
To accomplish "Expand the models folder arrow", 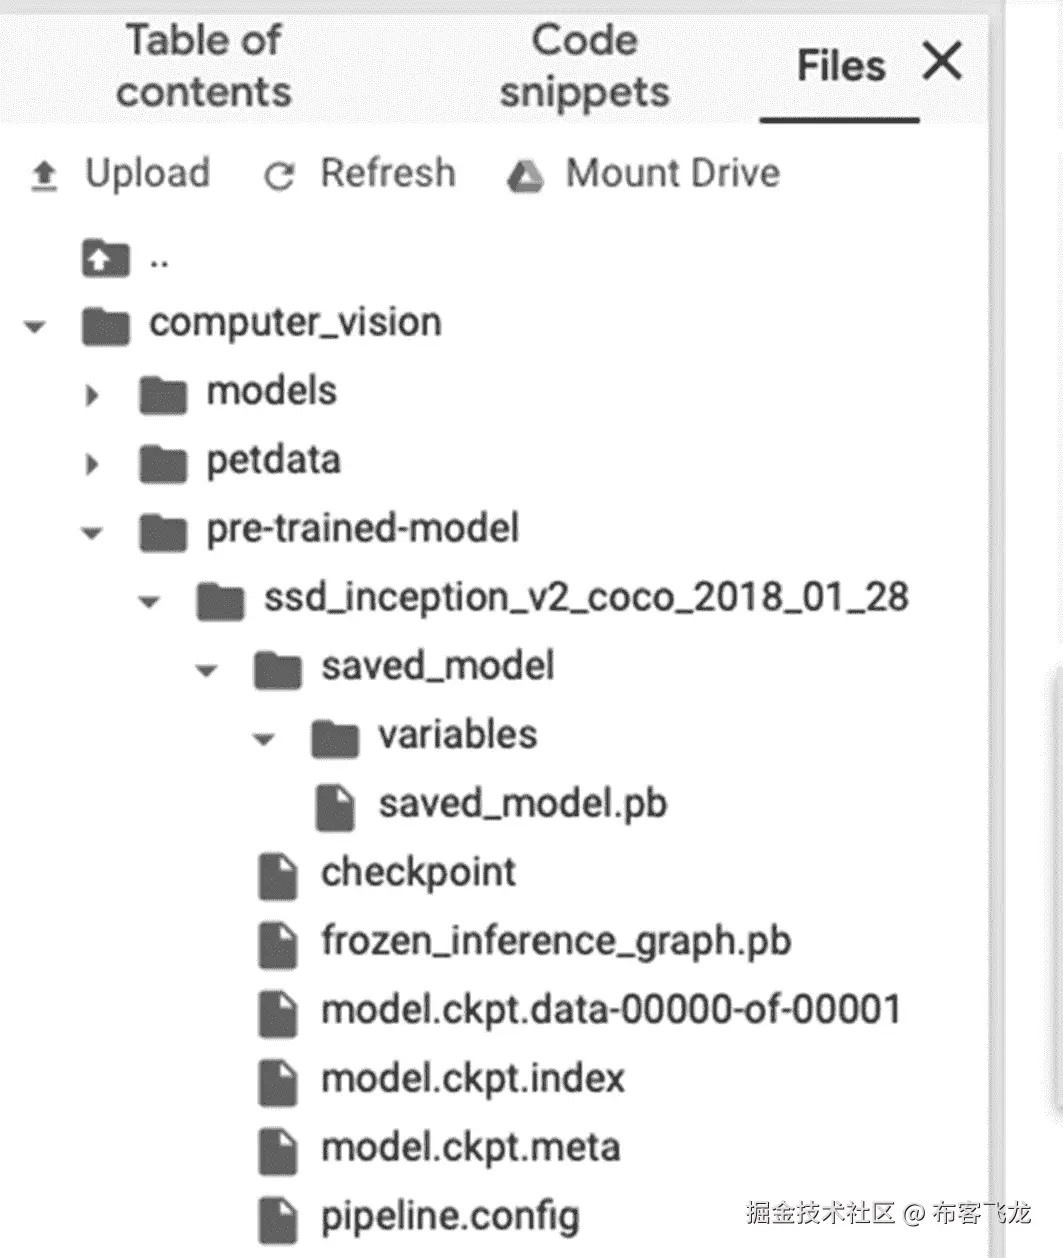I will coord(92,395).
